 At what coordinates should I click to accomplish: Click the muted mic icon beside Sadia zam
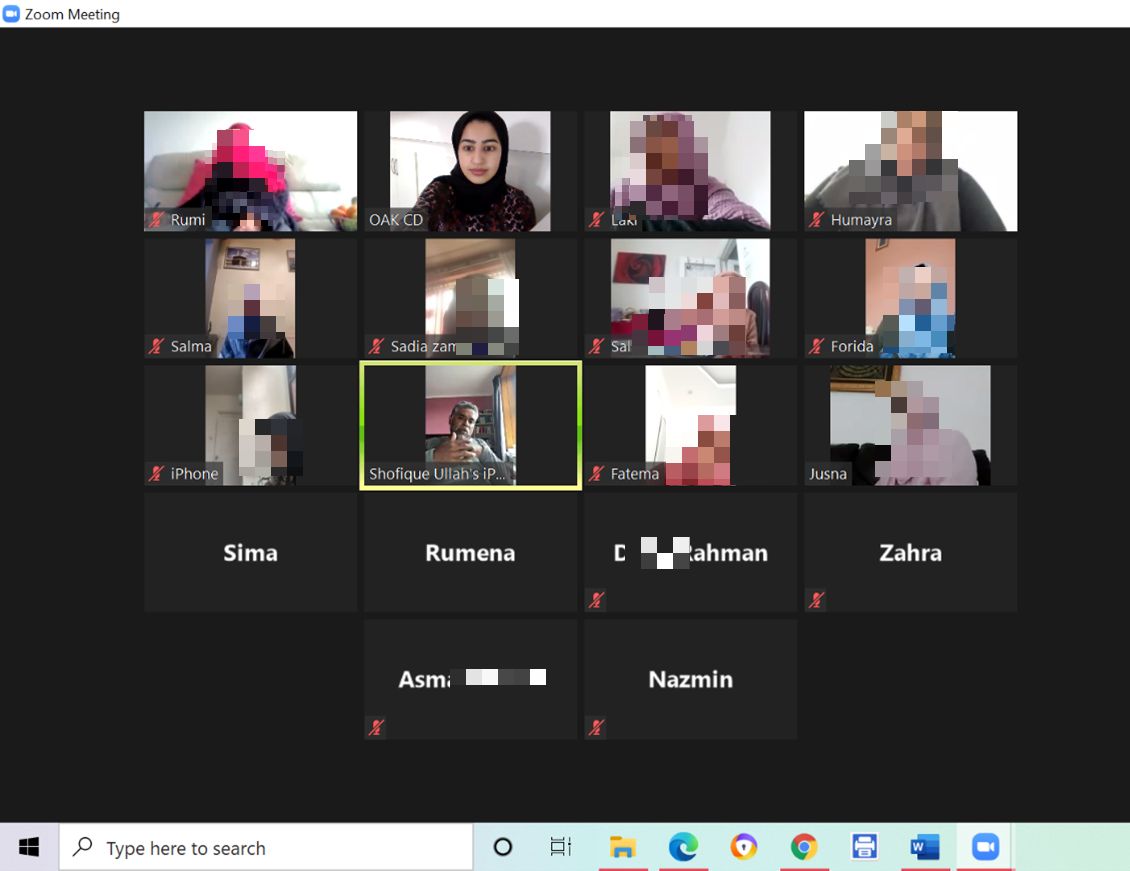point(376,346)
